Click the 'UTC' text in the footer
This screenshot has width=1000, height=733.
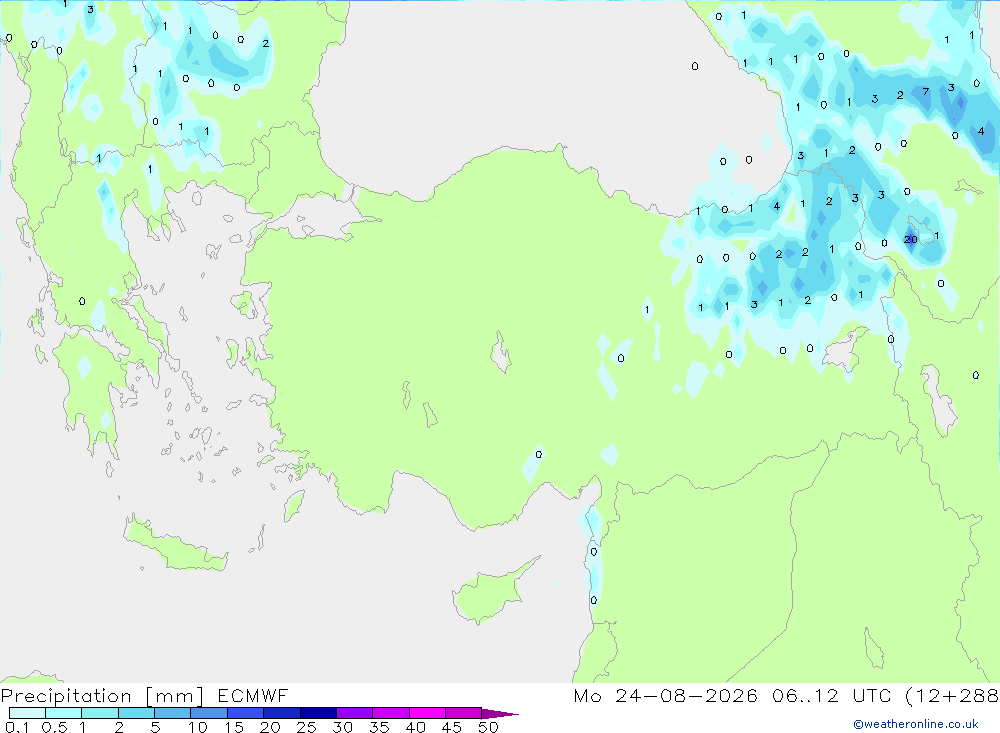click(x=872, y=695)
